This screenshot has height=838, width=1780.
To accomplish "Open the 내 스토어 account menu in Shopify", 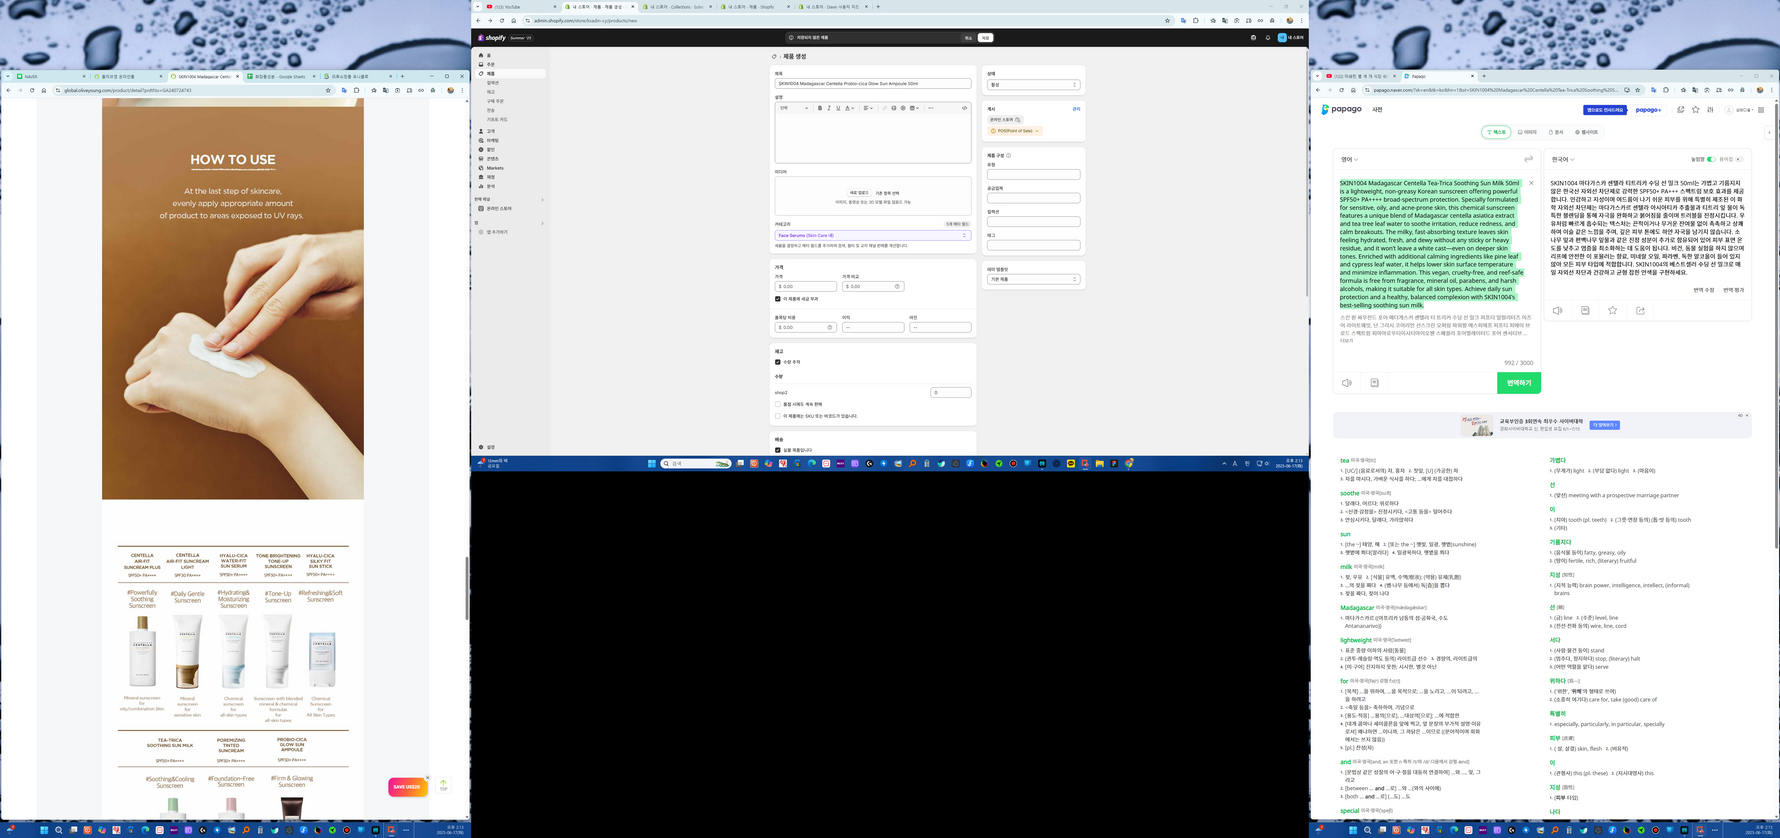I will pos(1291,37).
